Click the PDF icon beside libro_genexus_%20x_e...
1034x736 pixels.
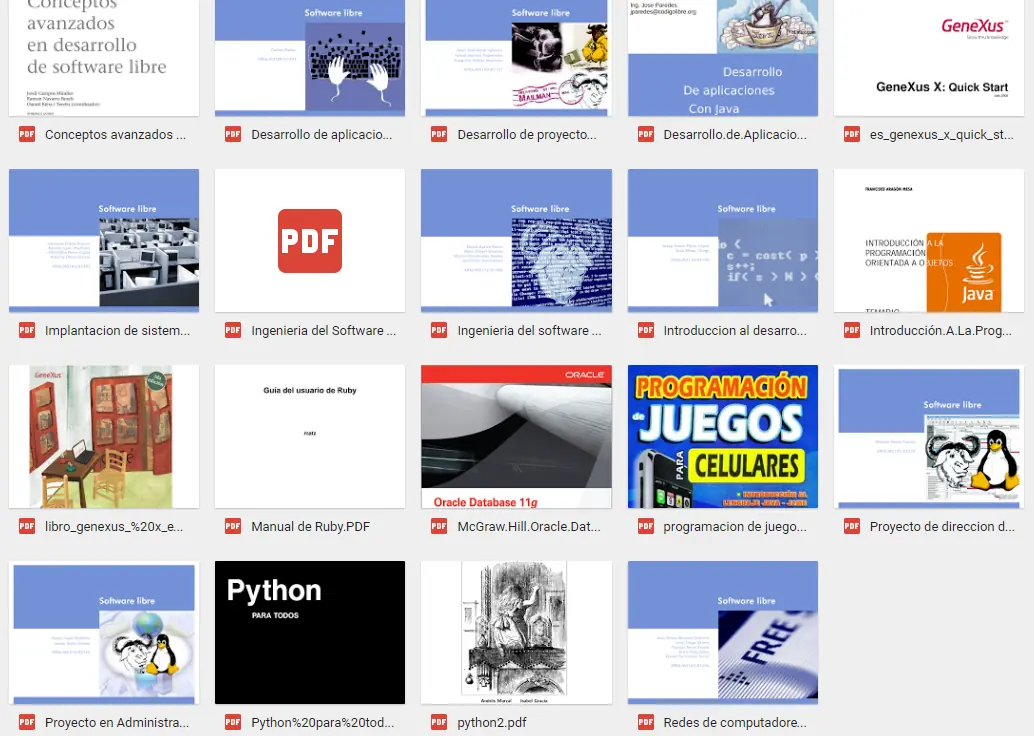click(26, 526)
